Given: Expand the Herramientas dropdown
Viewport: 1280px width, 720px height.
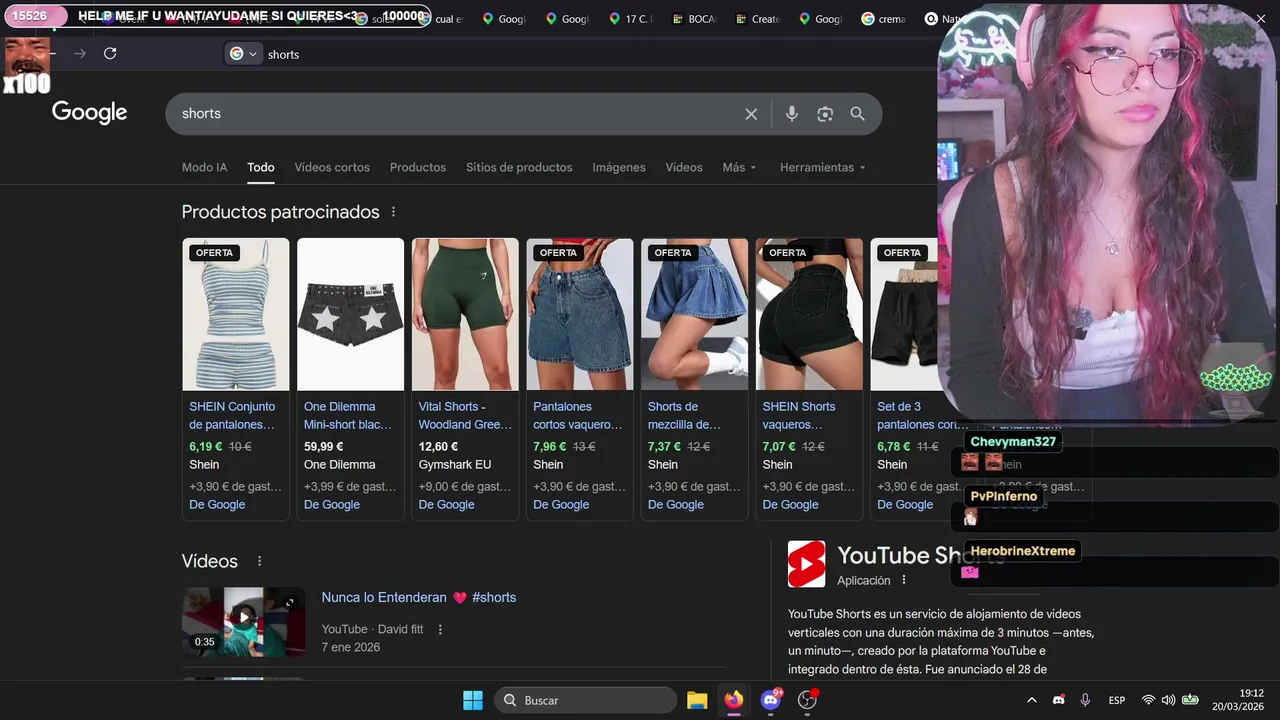Looking at the screenshot, I should pyautogui.click(x=822, y=167).
